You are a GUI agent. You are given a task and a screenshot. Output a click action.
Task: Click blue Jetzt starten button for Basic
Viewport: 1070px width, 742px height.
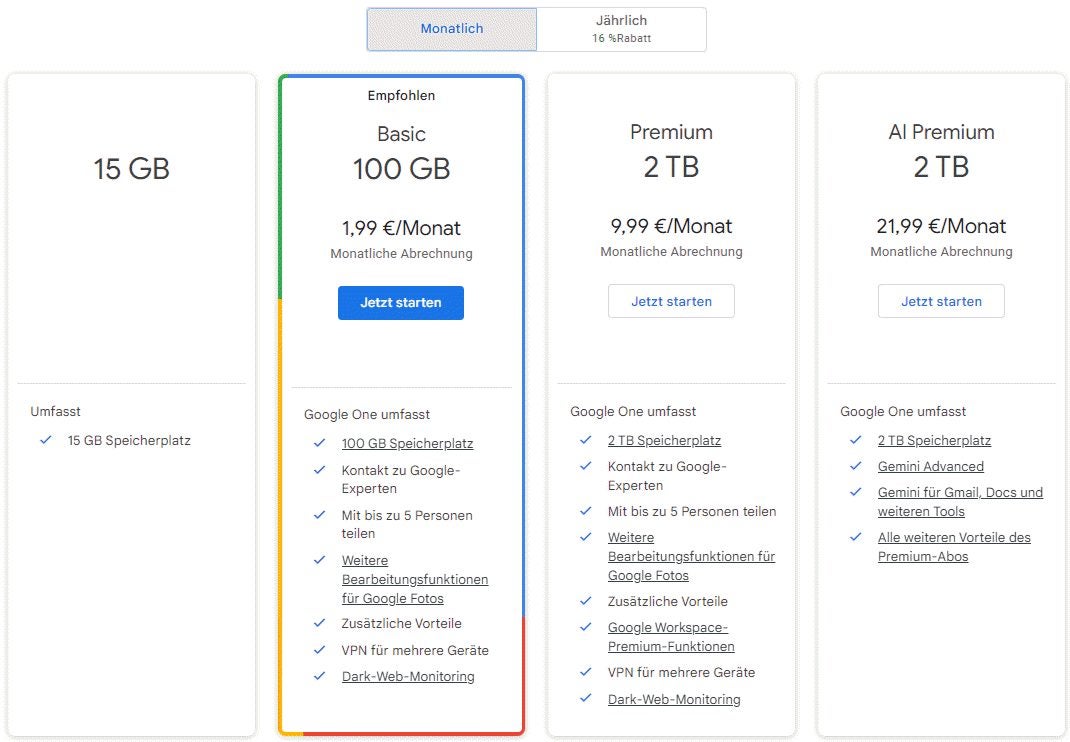[x=401, y=302]
